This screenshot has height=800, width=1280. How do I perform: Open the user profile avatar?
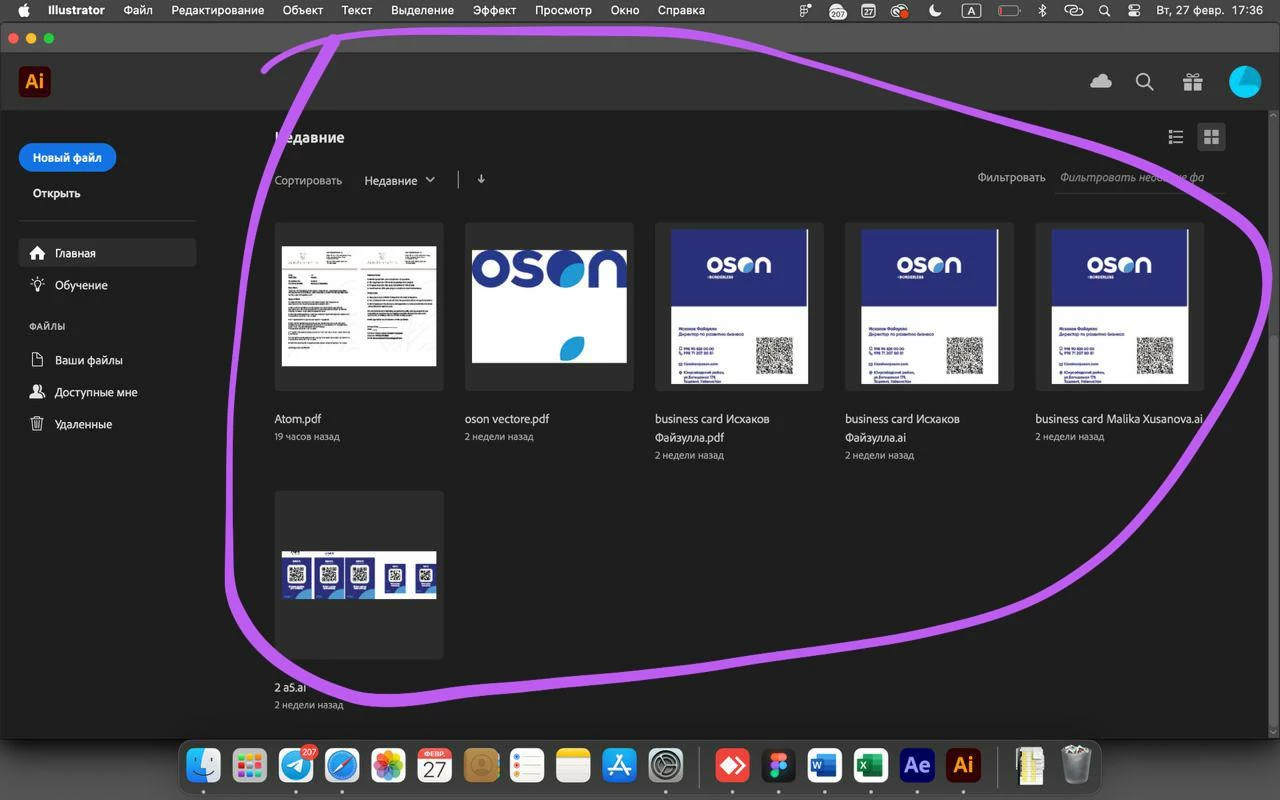pyautogui.click(x=1245, y=82)
